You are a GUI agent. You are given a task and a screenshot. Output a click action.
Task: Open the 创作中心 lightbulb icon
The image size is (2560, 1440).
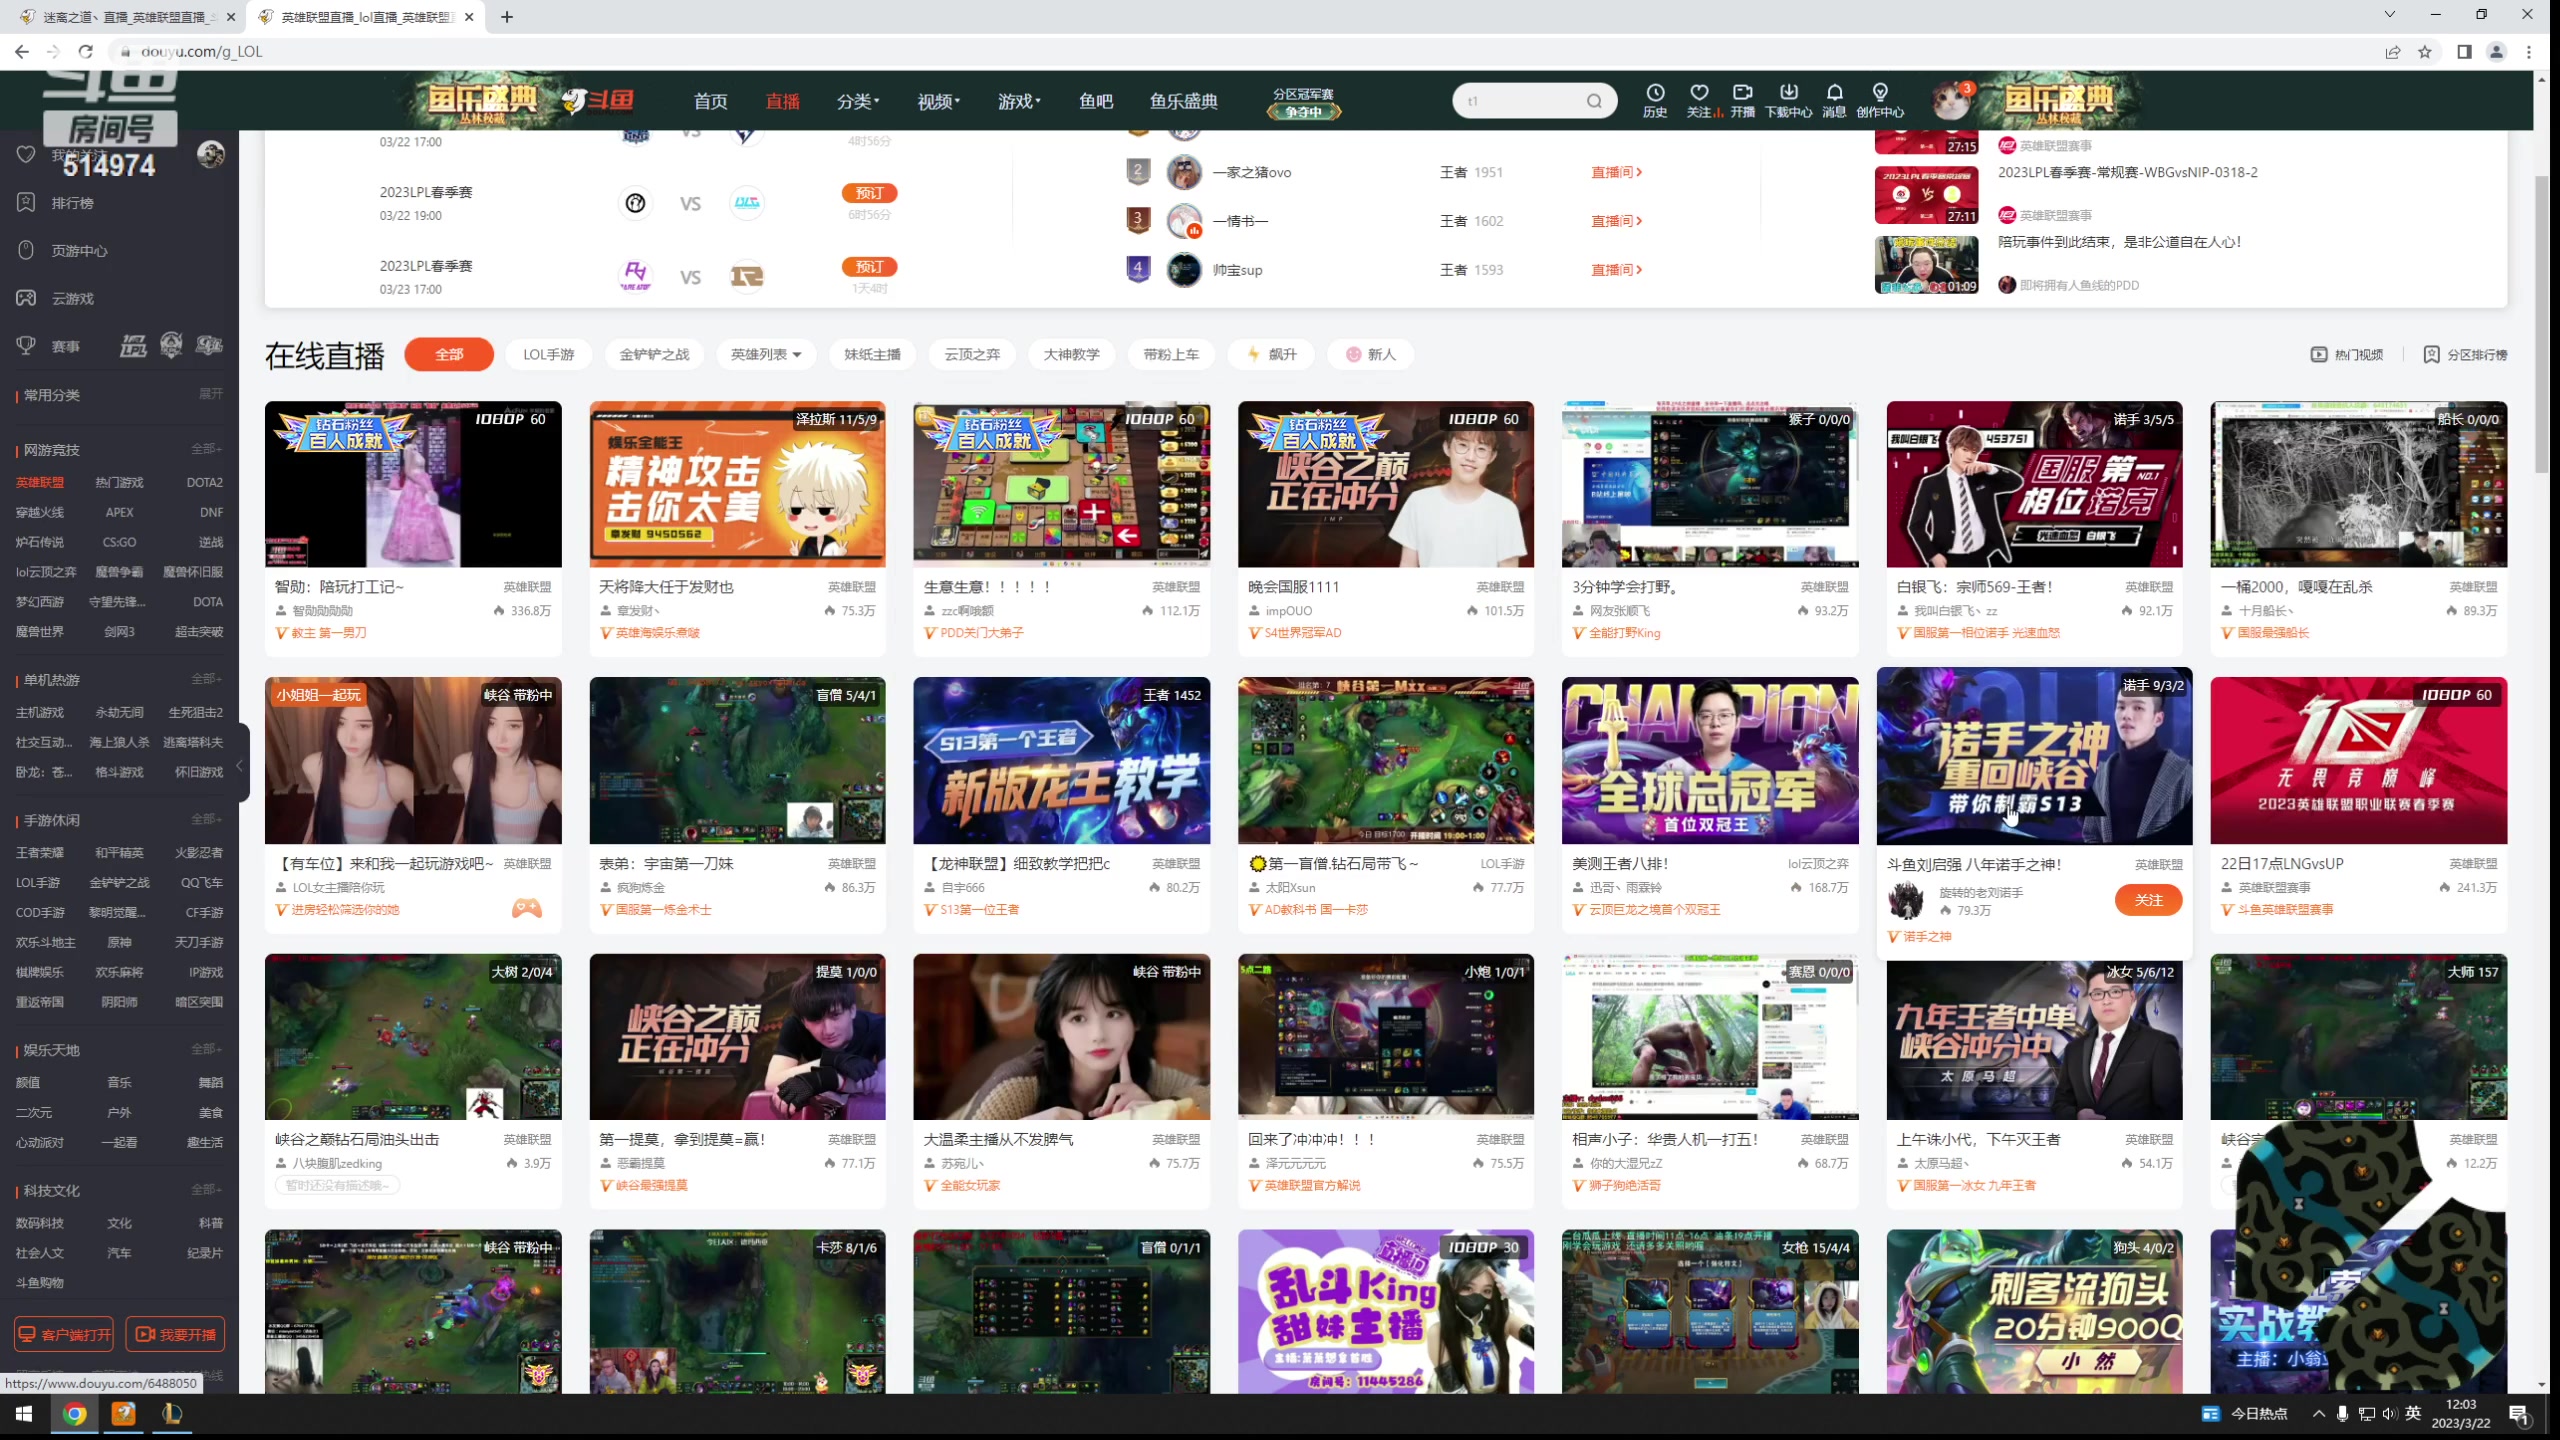click(x=1880, y=93)
